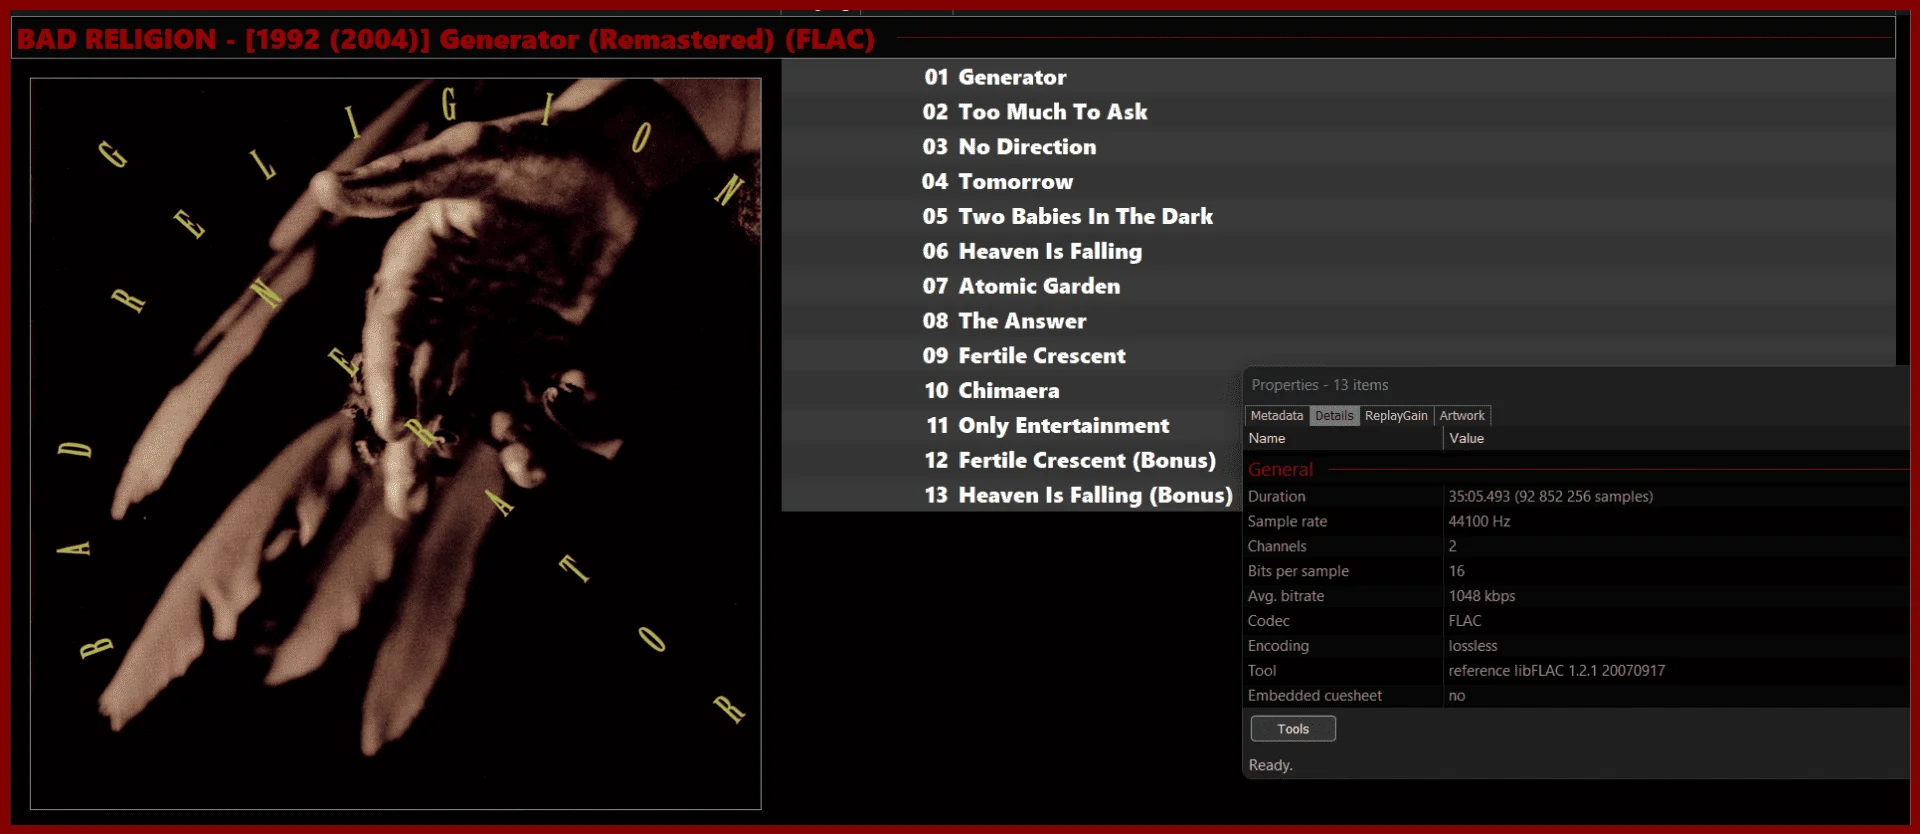Click the Ready status text
Screen dimensions: 1920x834
point(1270,766)
